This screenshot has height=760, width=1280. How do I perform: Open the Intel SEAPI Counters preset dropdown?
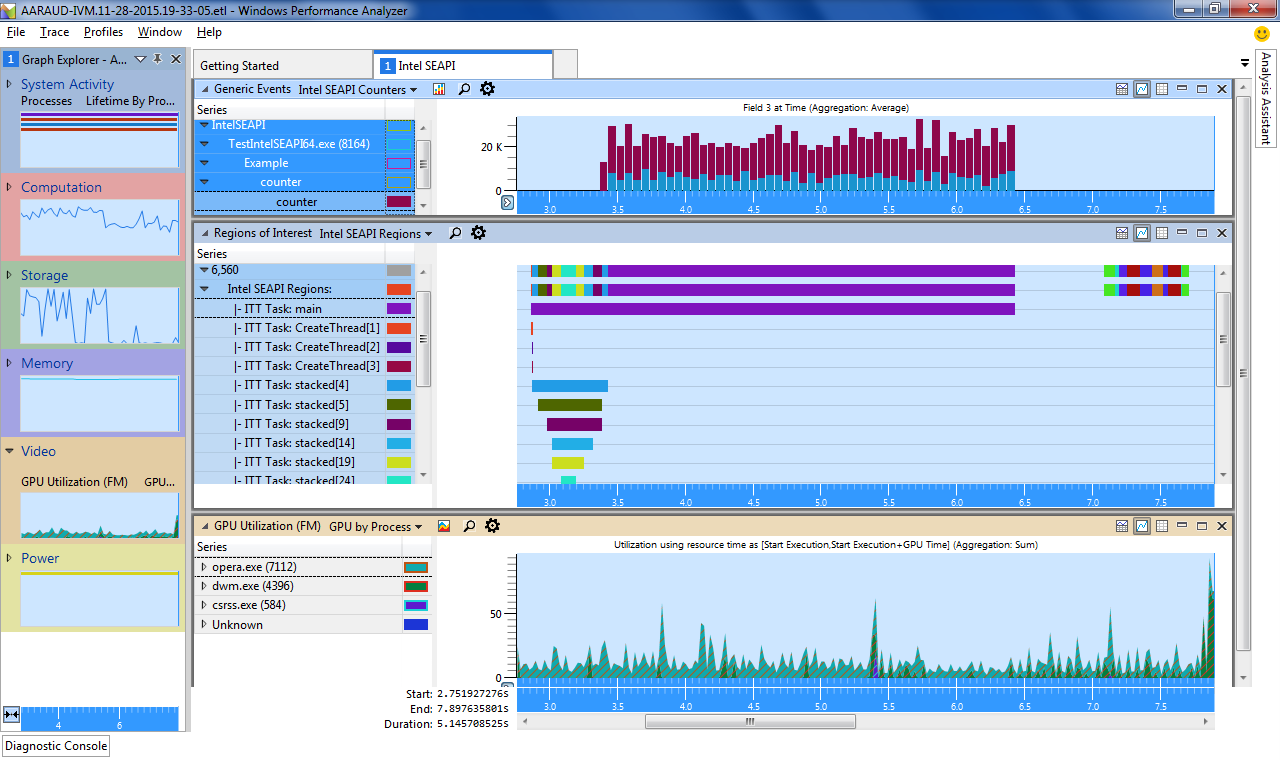(x=357, y=89)
